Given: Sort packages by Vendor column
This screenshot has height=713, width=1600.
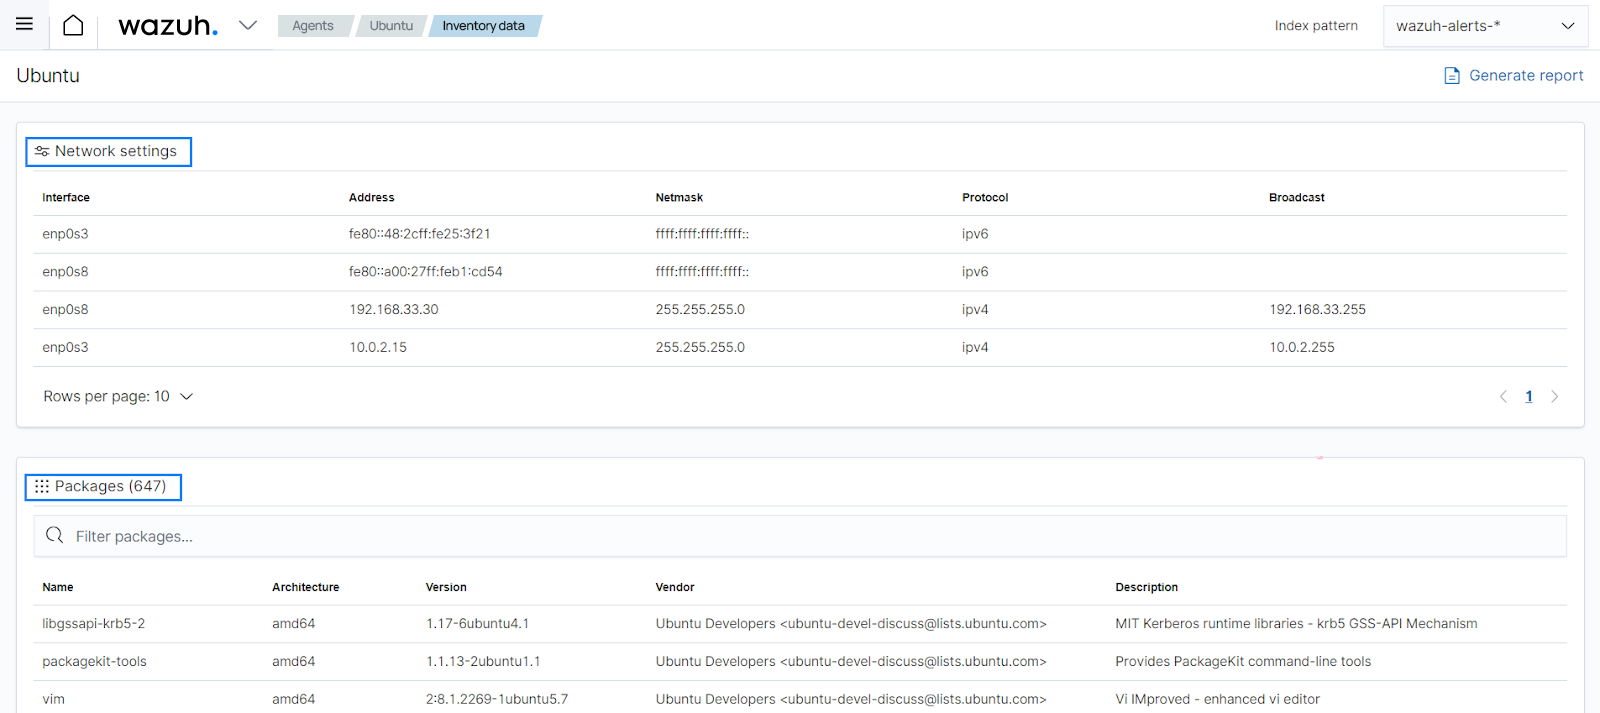Looking at the screenshot, I should [675, 588].
